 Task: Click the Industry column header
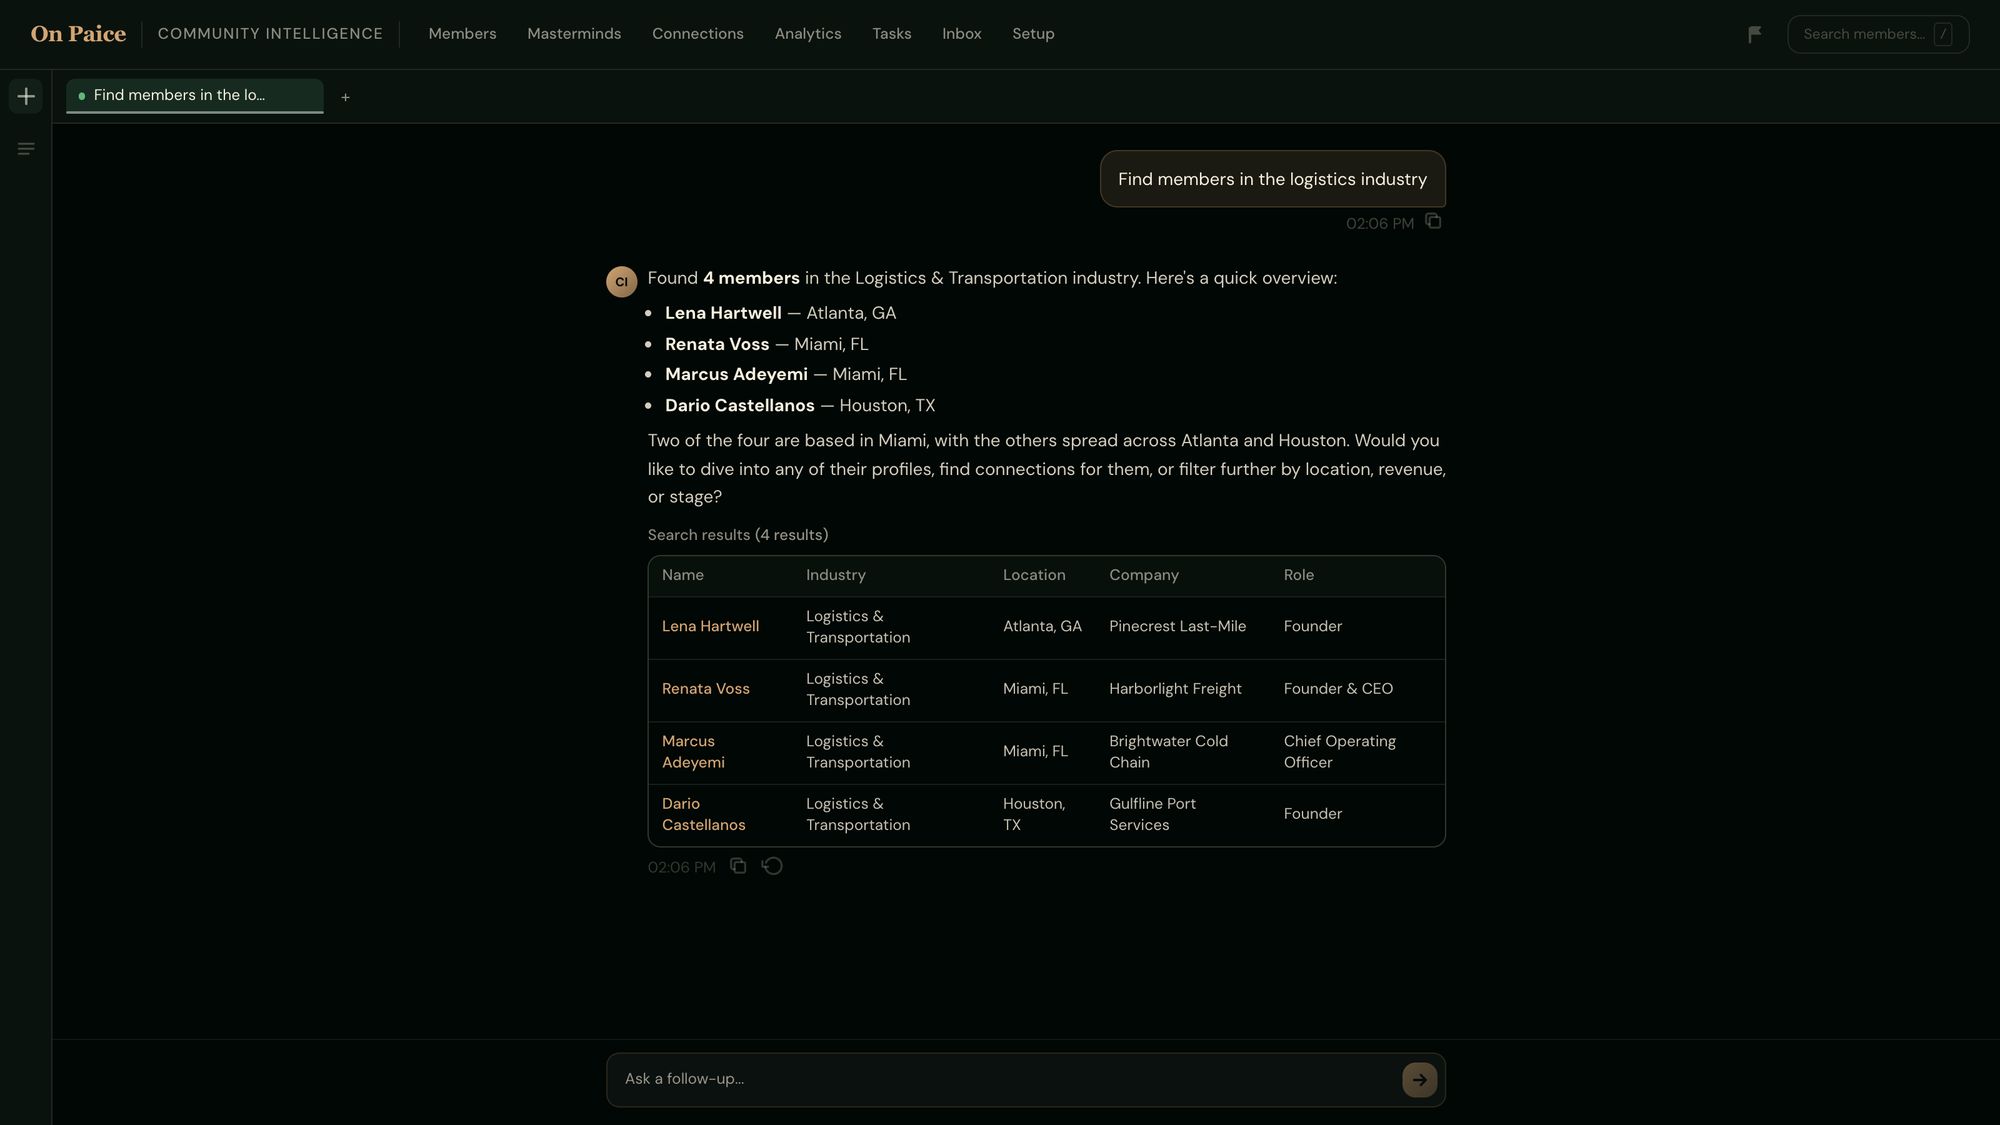(x=835, y=575)
